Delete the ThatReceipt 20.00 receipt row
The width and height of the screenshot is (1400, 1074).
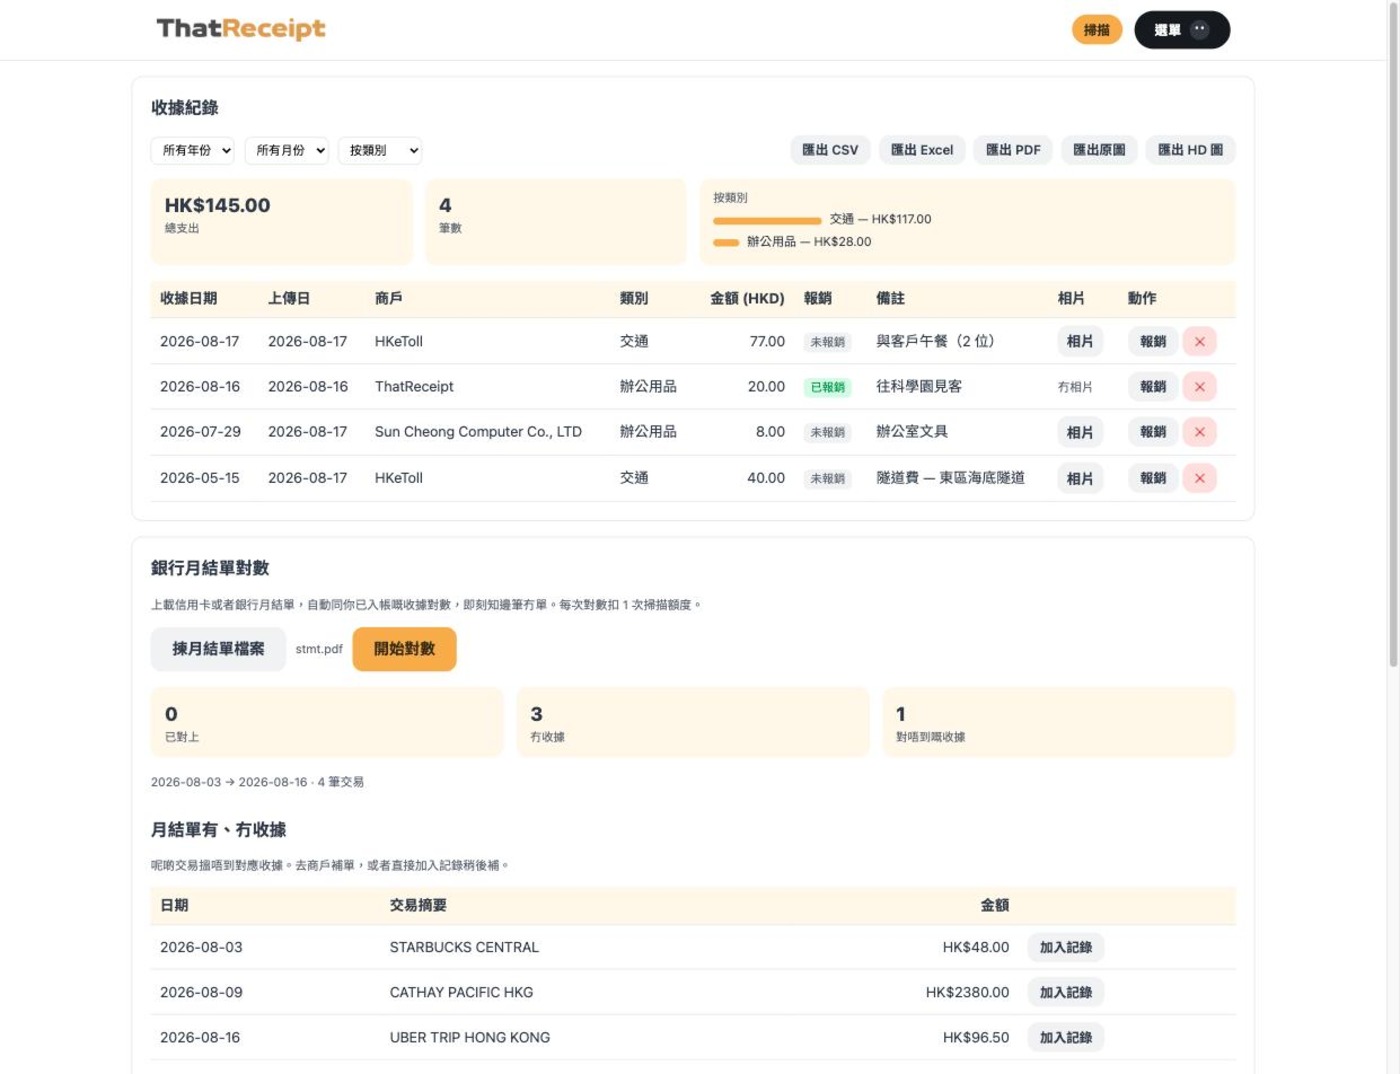[x=1199, y=386]
